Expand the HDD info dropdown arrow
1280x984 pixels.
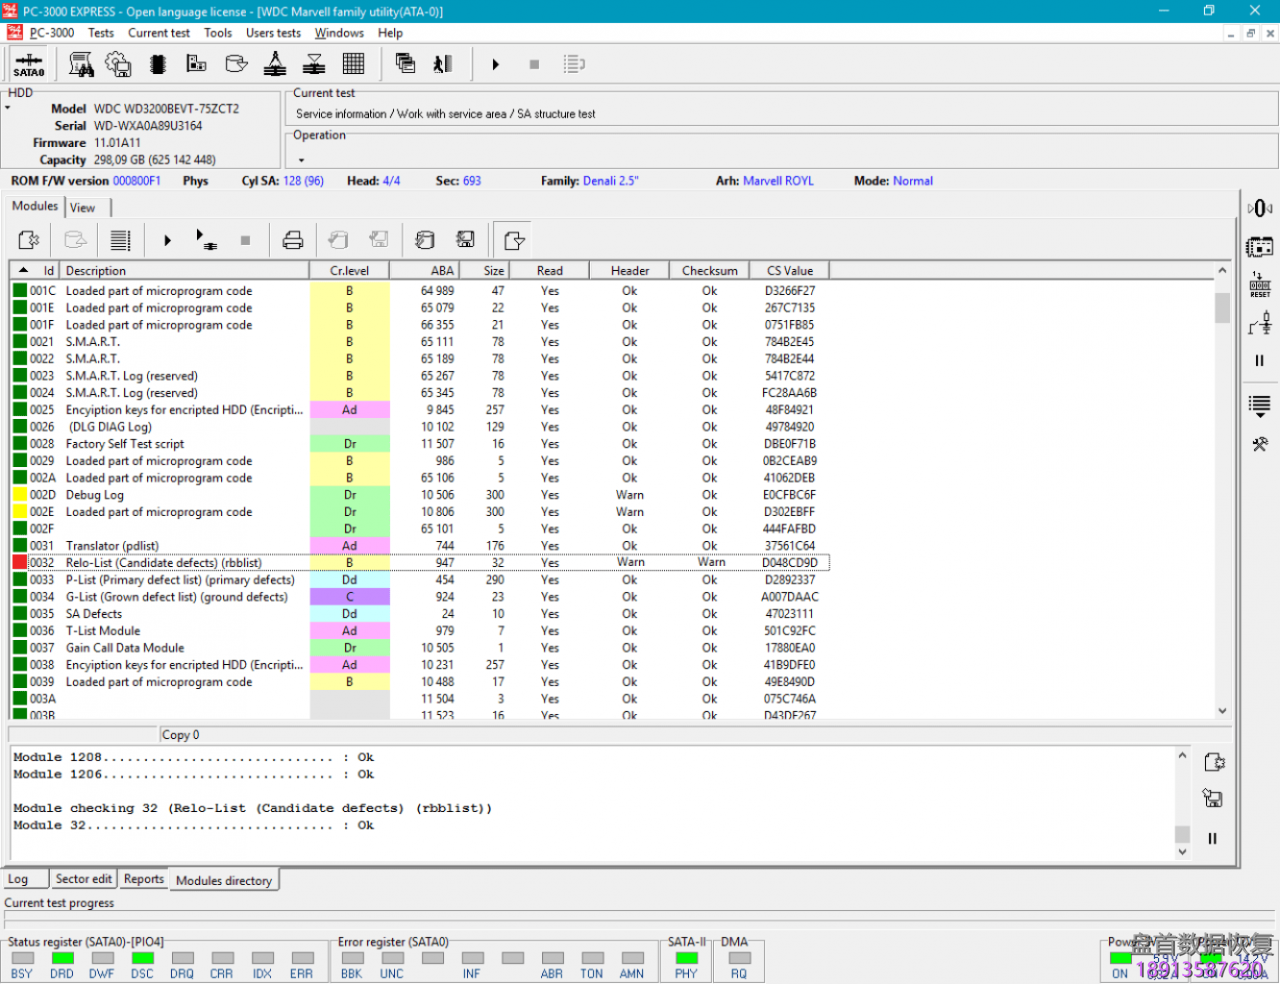[8, 108]
